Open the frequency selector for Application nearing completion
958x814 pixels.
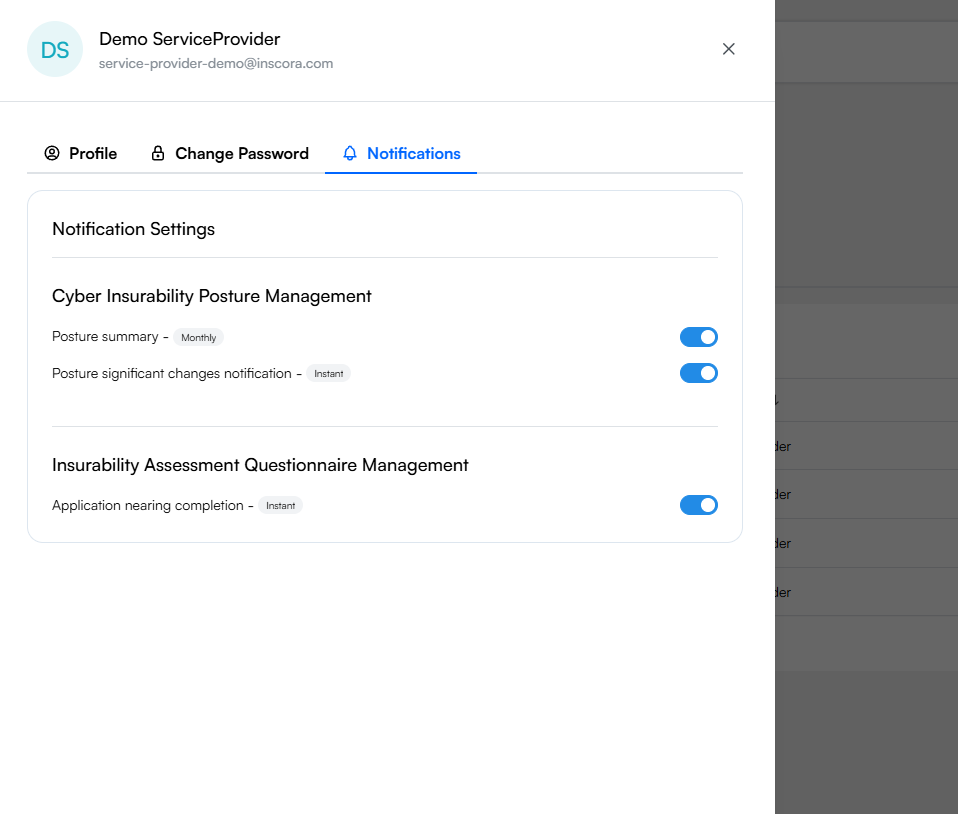[x=280, y=505]
